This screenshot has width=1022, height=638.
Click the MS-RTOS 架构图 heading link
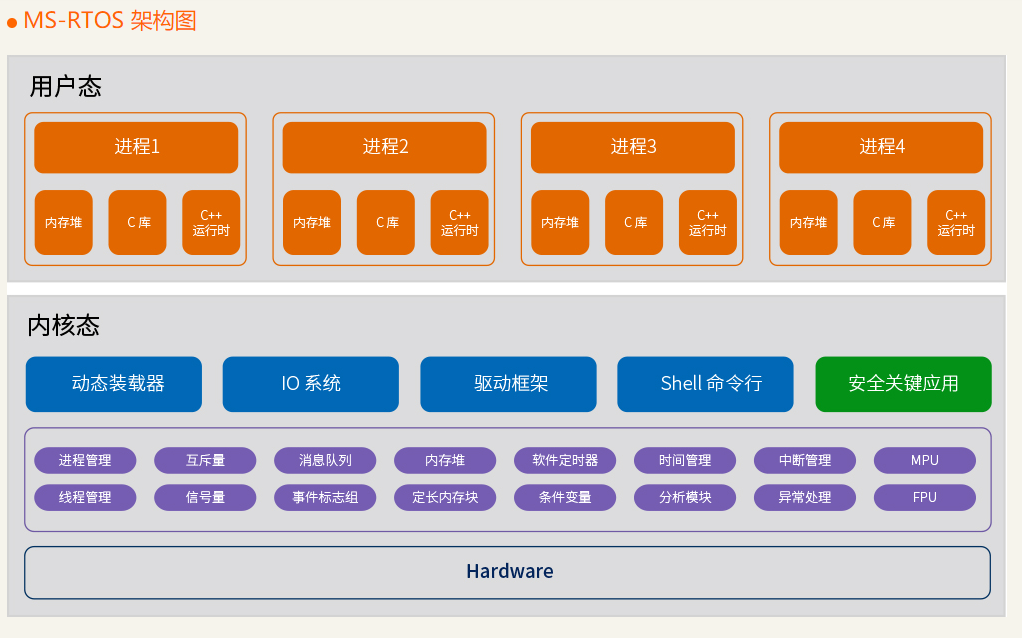[113, 20]
